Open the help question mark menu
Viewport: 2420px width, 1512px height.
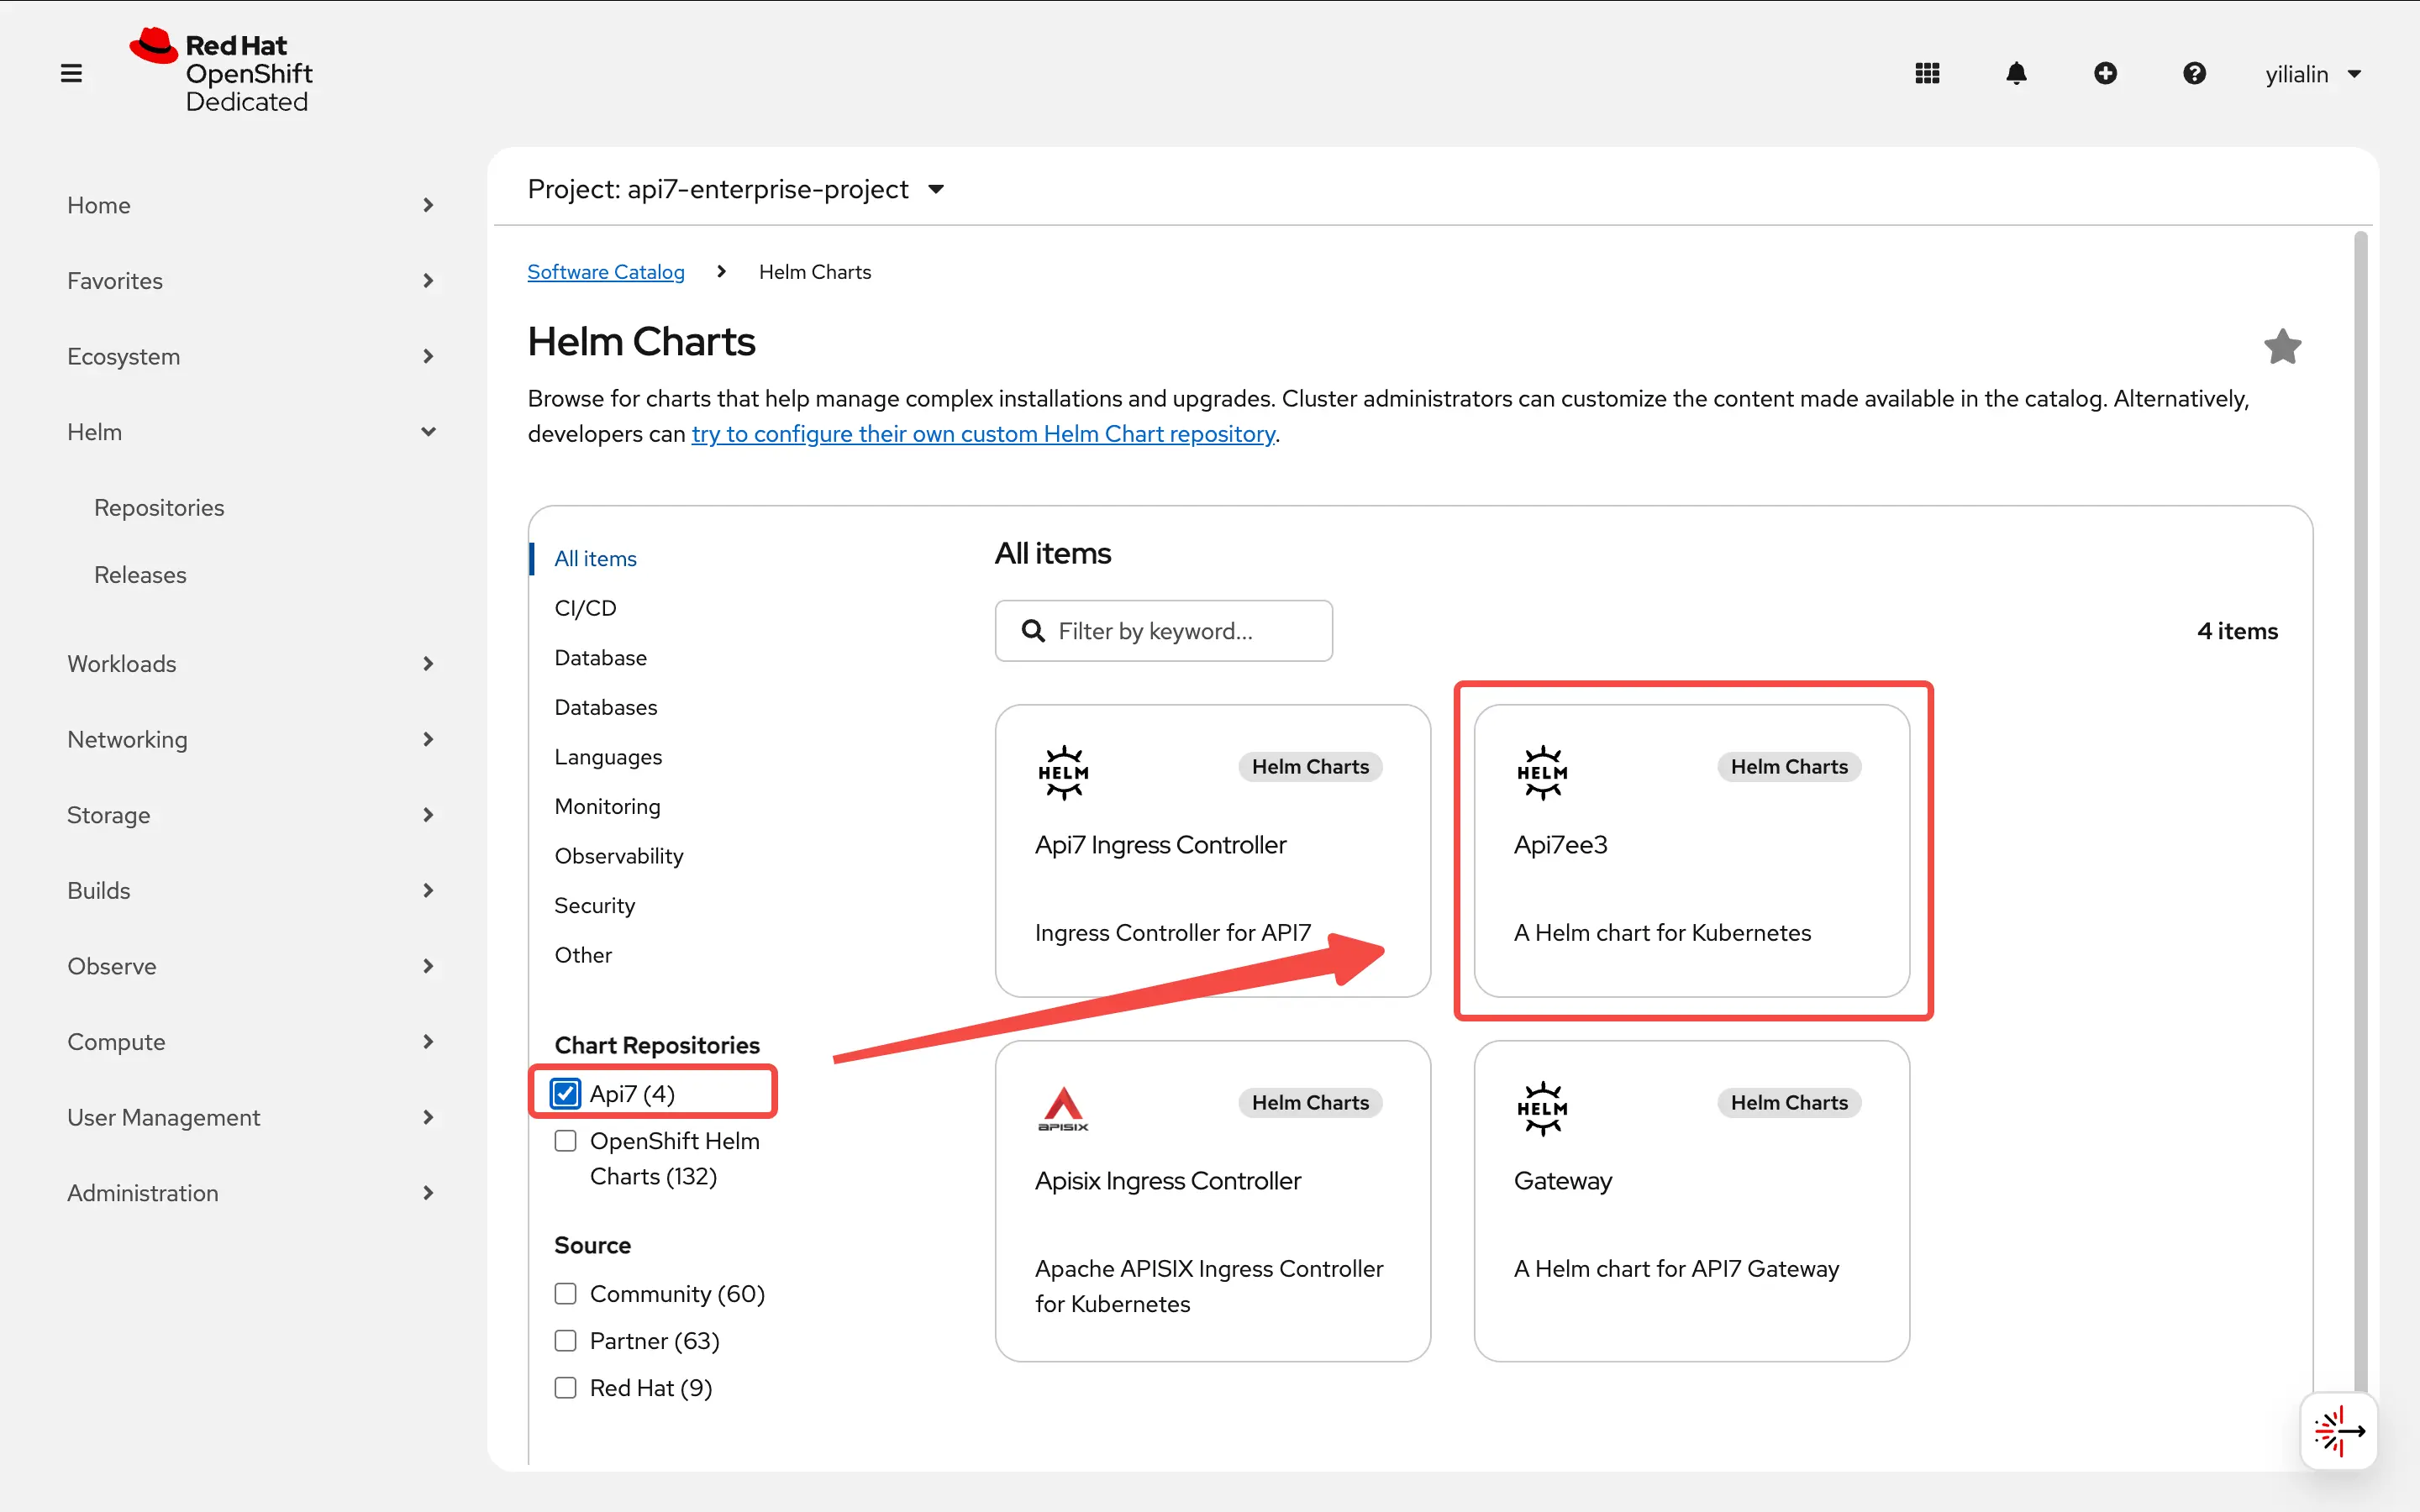(2194, 73)
